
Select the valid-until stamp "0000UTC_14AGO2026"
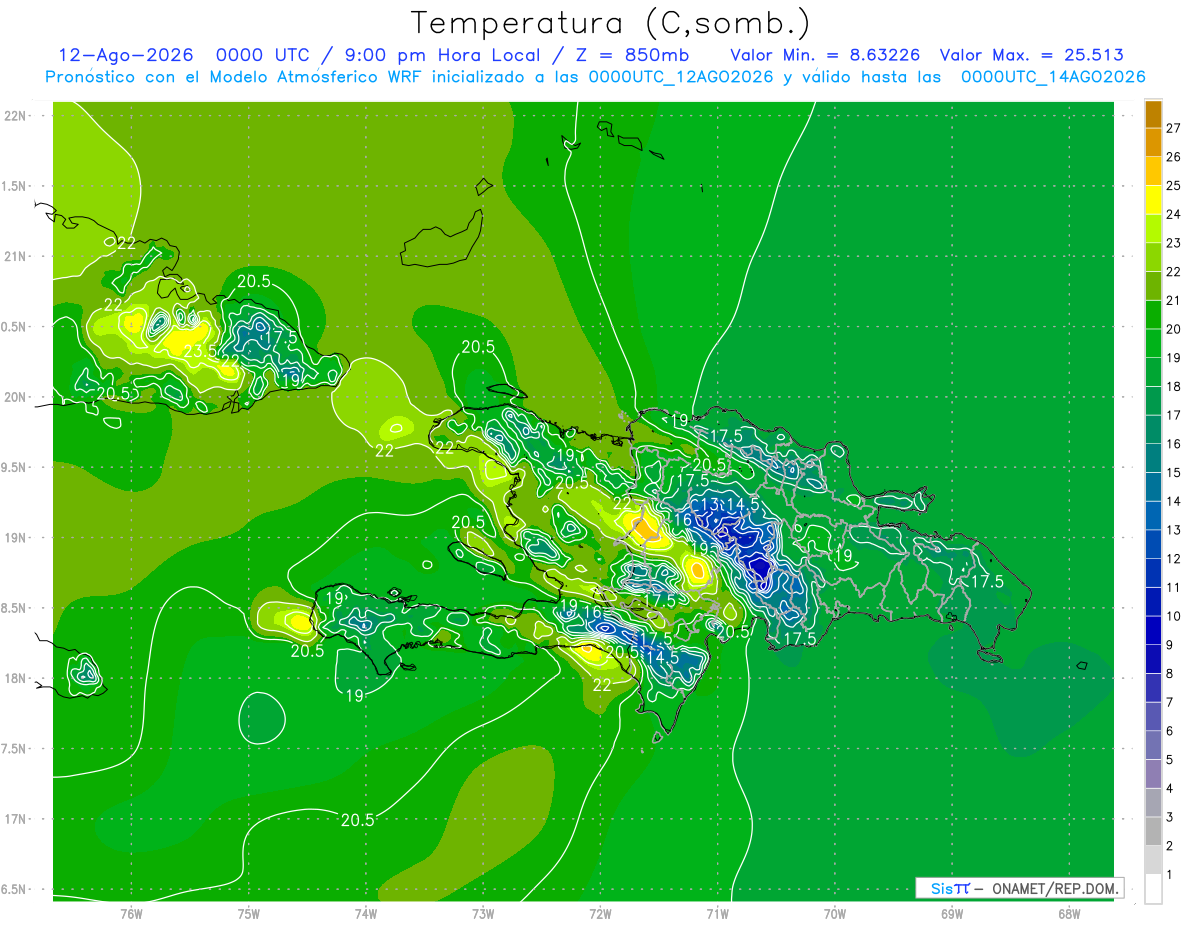pos(1053,77)
